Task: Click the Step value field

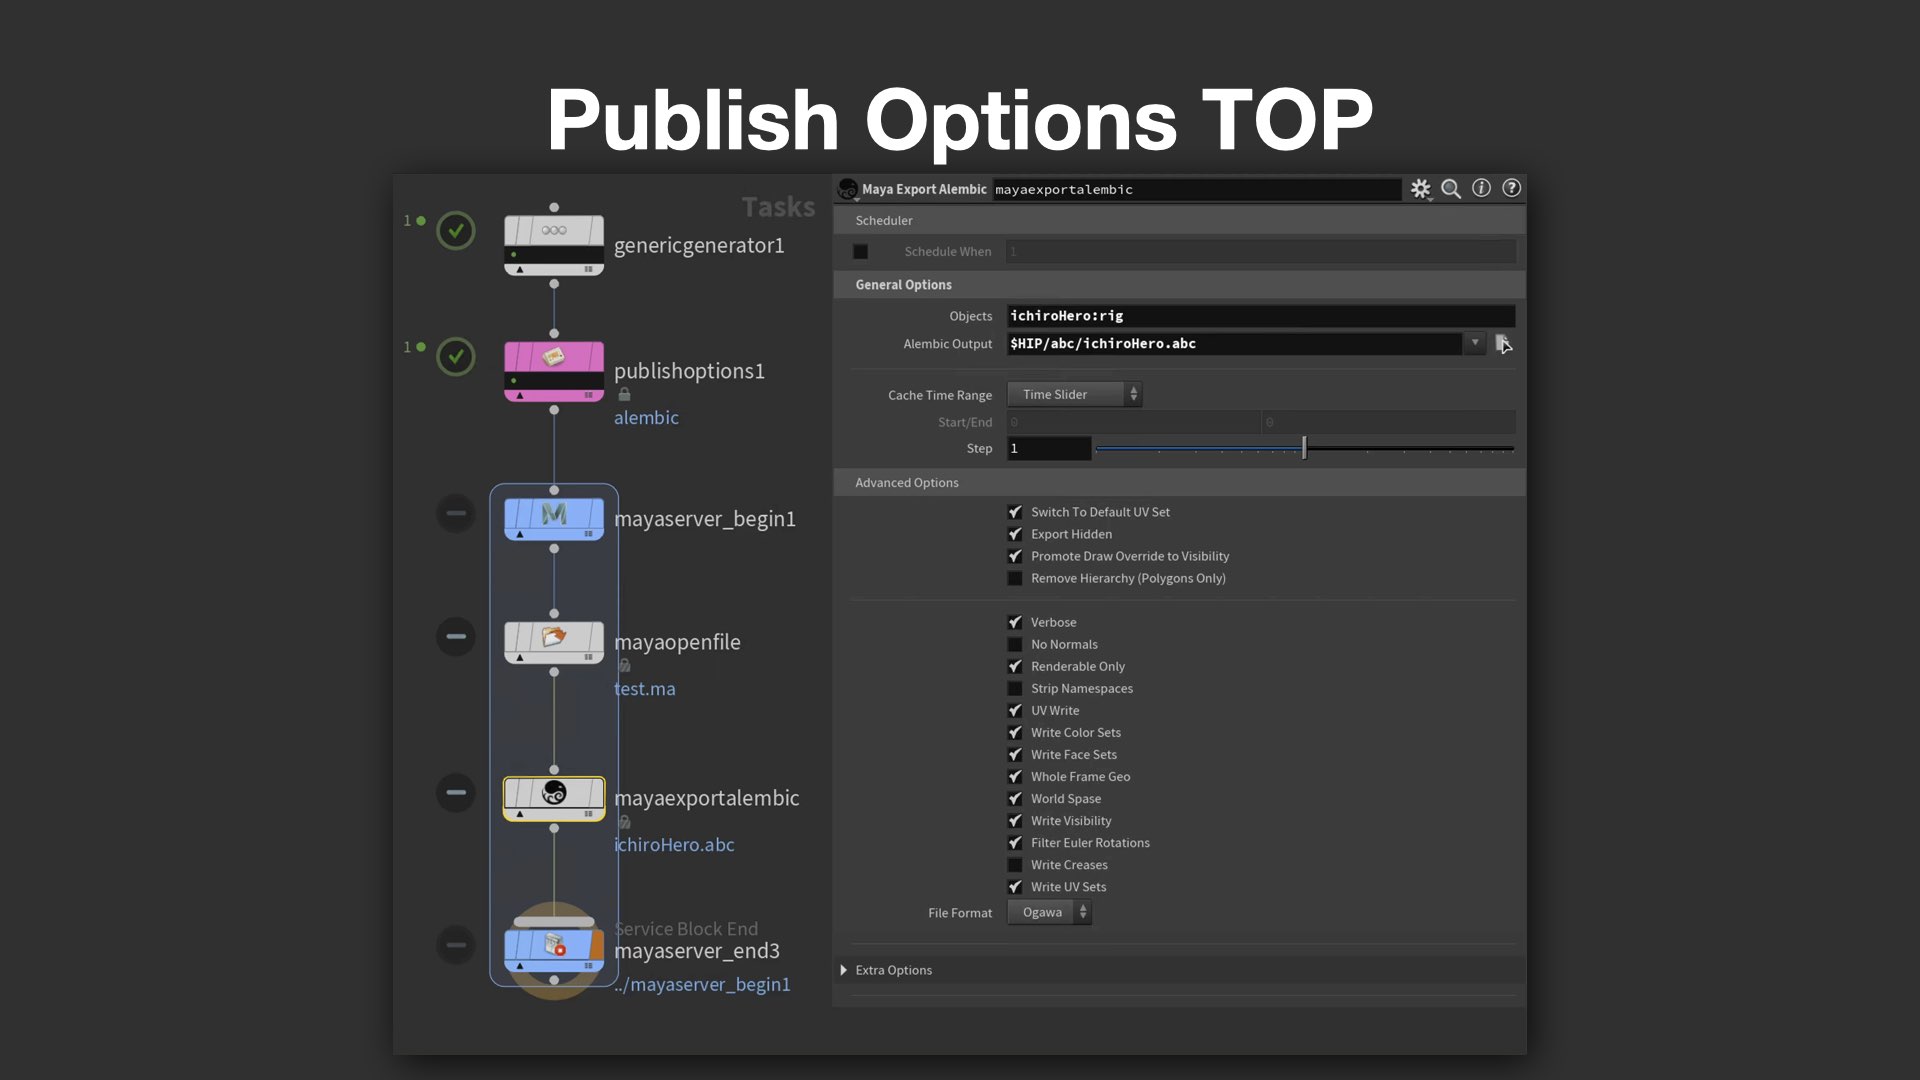Action: tap(1049, 449)
